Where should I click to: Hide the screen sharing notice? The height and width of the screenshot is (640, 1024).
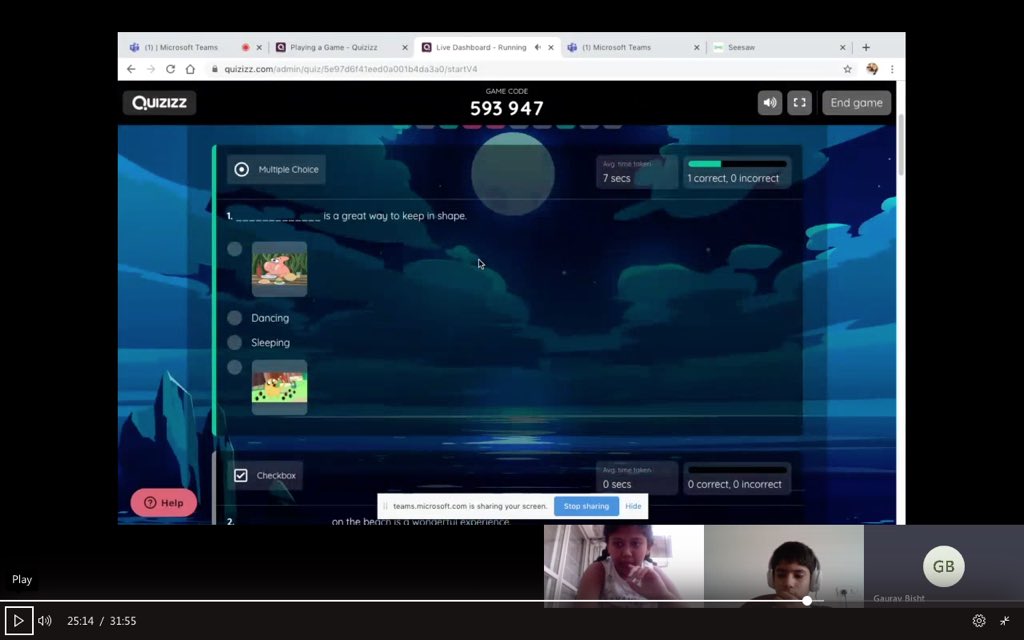(x=633, y=506)
